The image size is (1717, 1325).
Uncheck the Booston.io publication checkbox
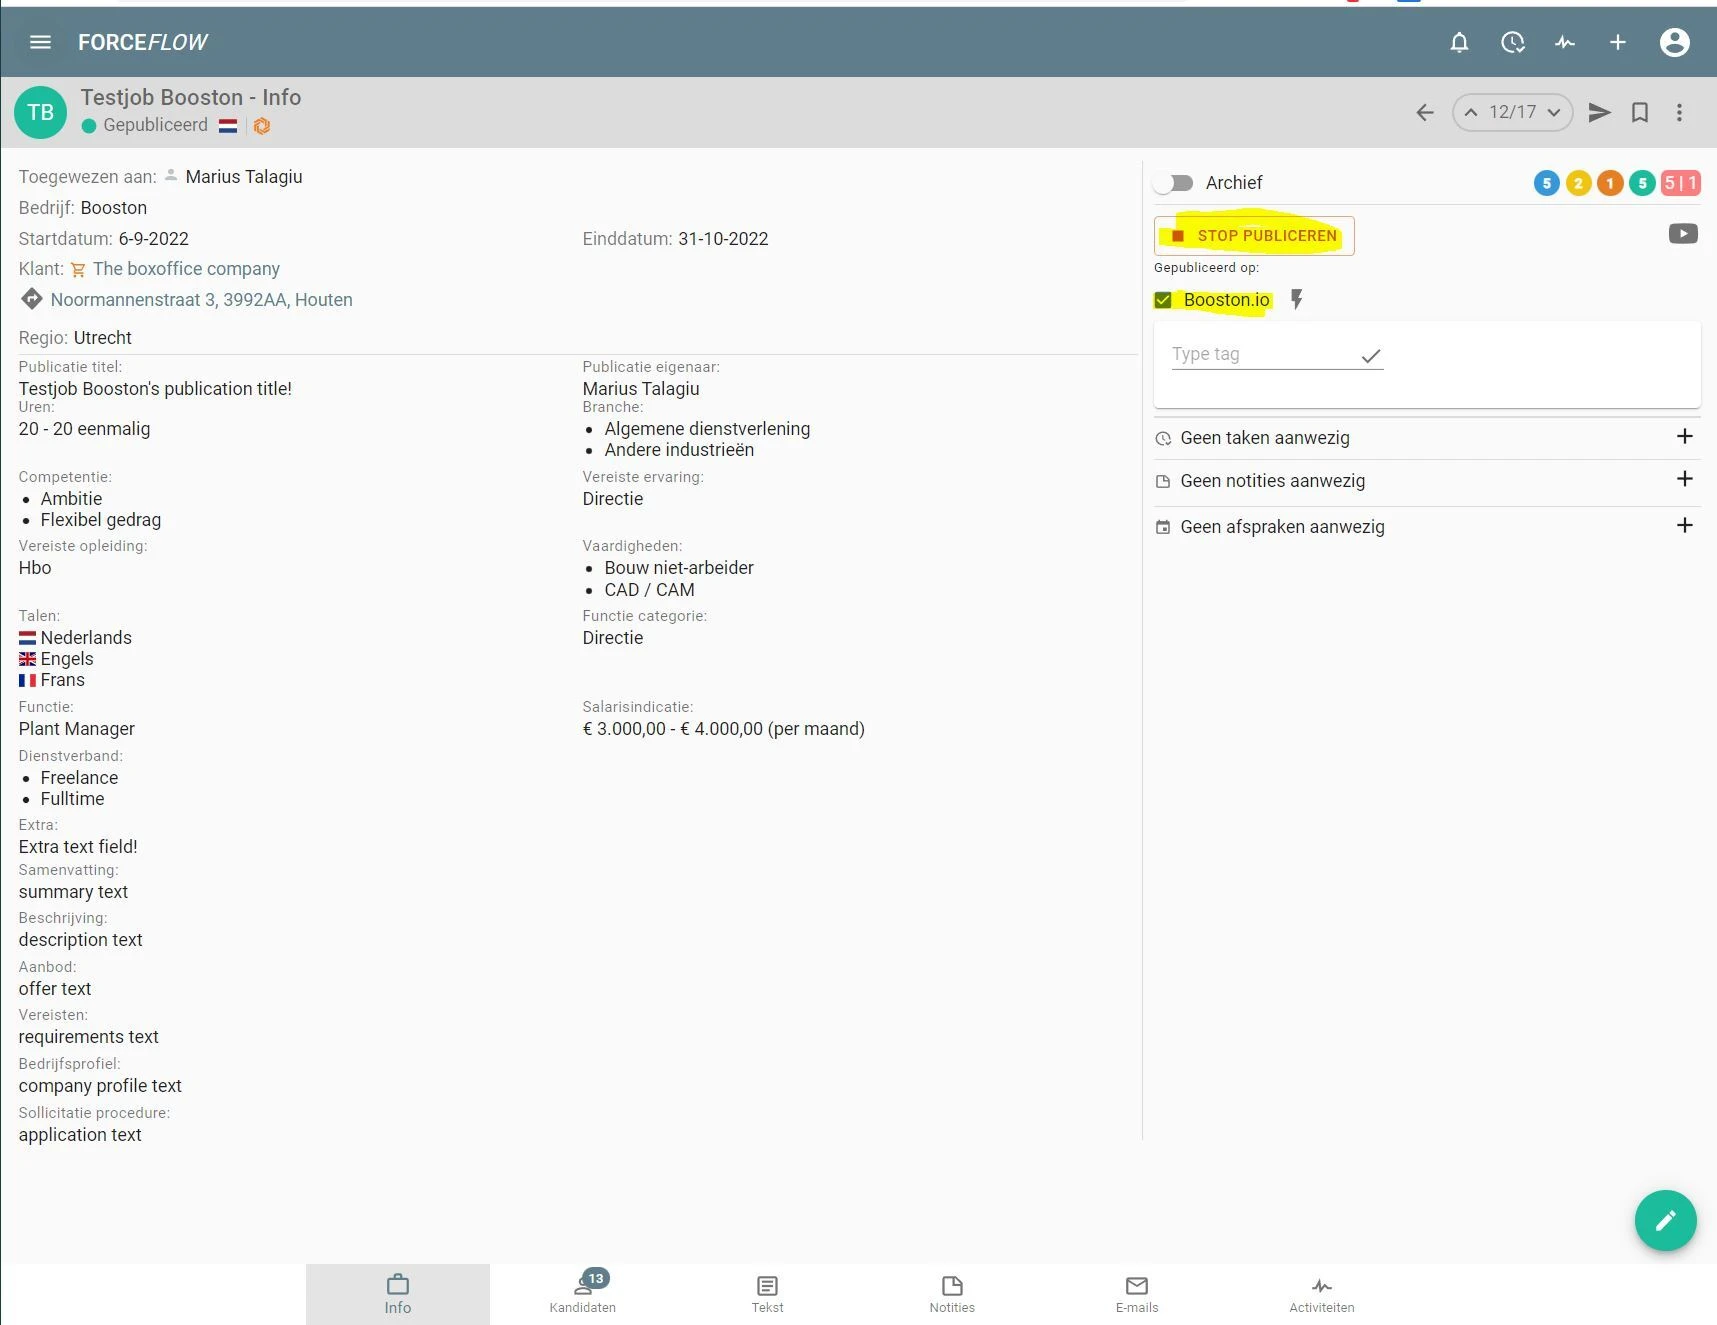[x=1163, y=300]
